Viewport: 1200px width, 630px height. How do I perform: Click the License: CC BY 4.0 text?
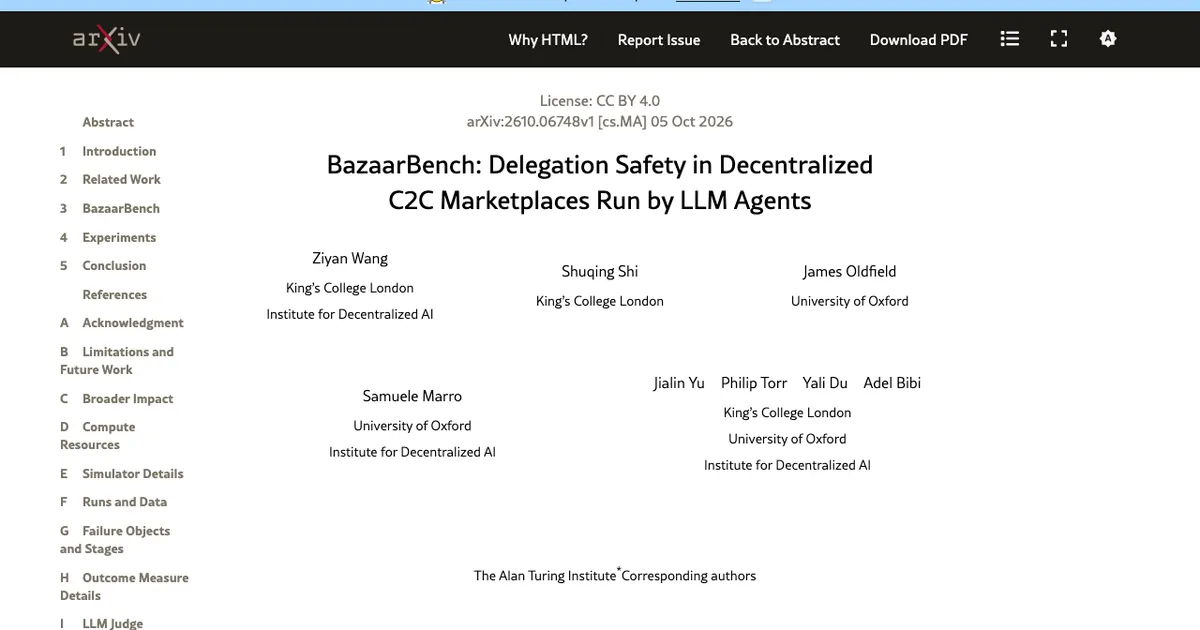(x=600, y=100)
